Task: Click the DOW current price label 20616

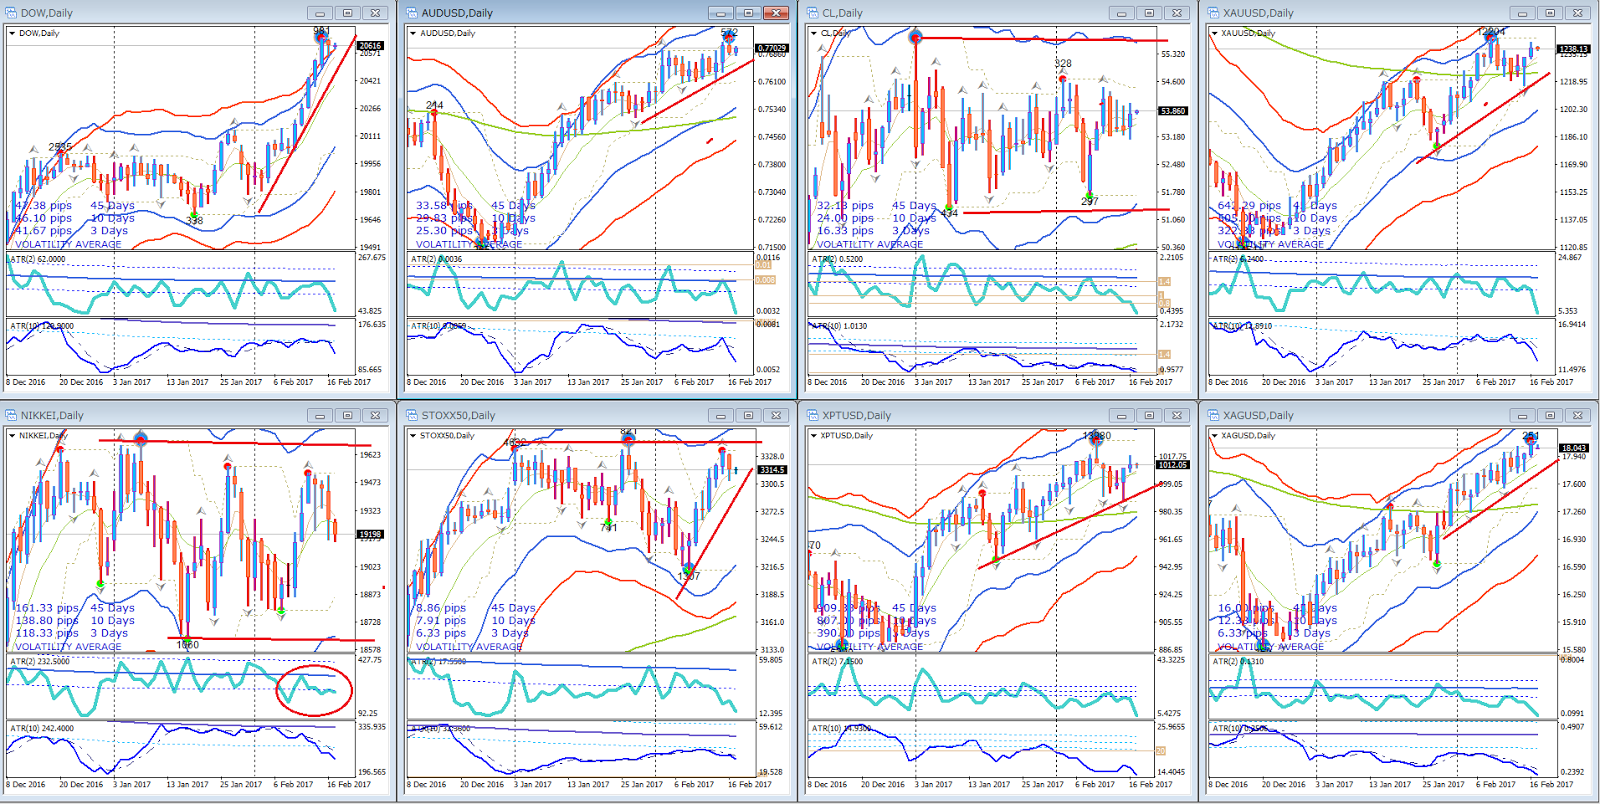Action: click(x=371, y=46)
